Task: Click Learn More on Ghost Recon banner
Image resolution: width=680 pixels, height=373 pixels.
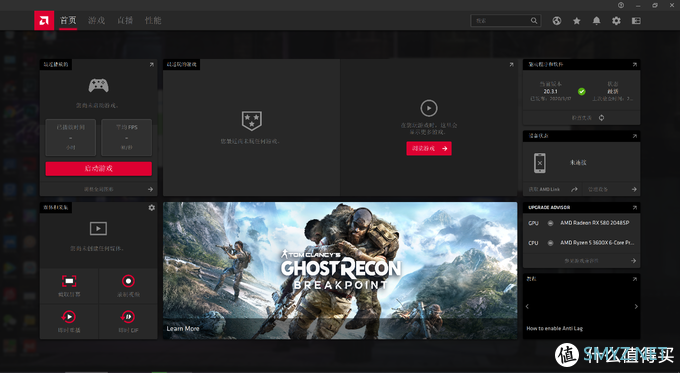Action: (183, 329)
